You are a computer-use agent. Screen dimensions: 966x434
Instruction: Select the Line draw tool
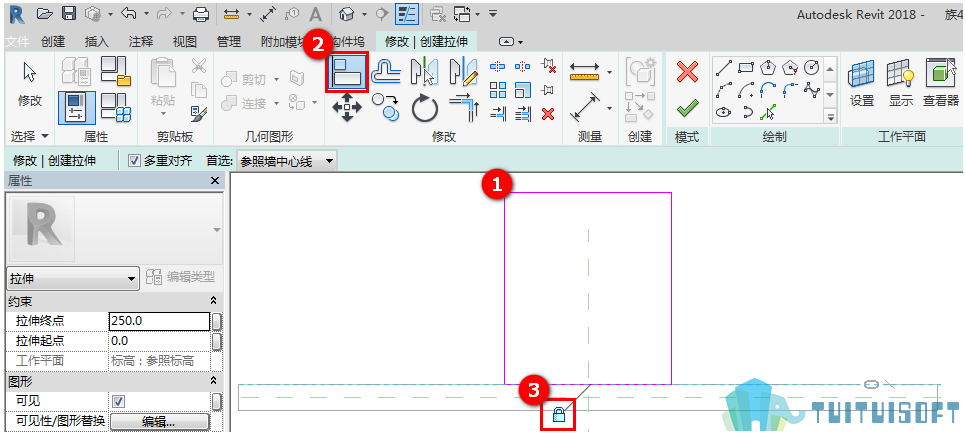click(x=724, y=67)
